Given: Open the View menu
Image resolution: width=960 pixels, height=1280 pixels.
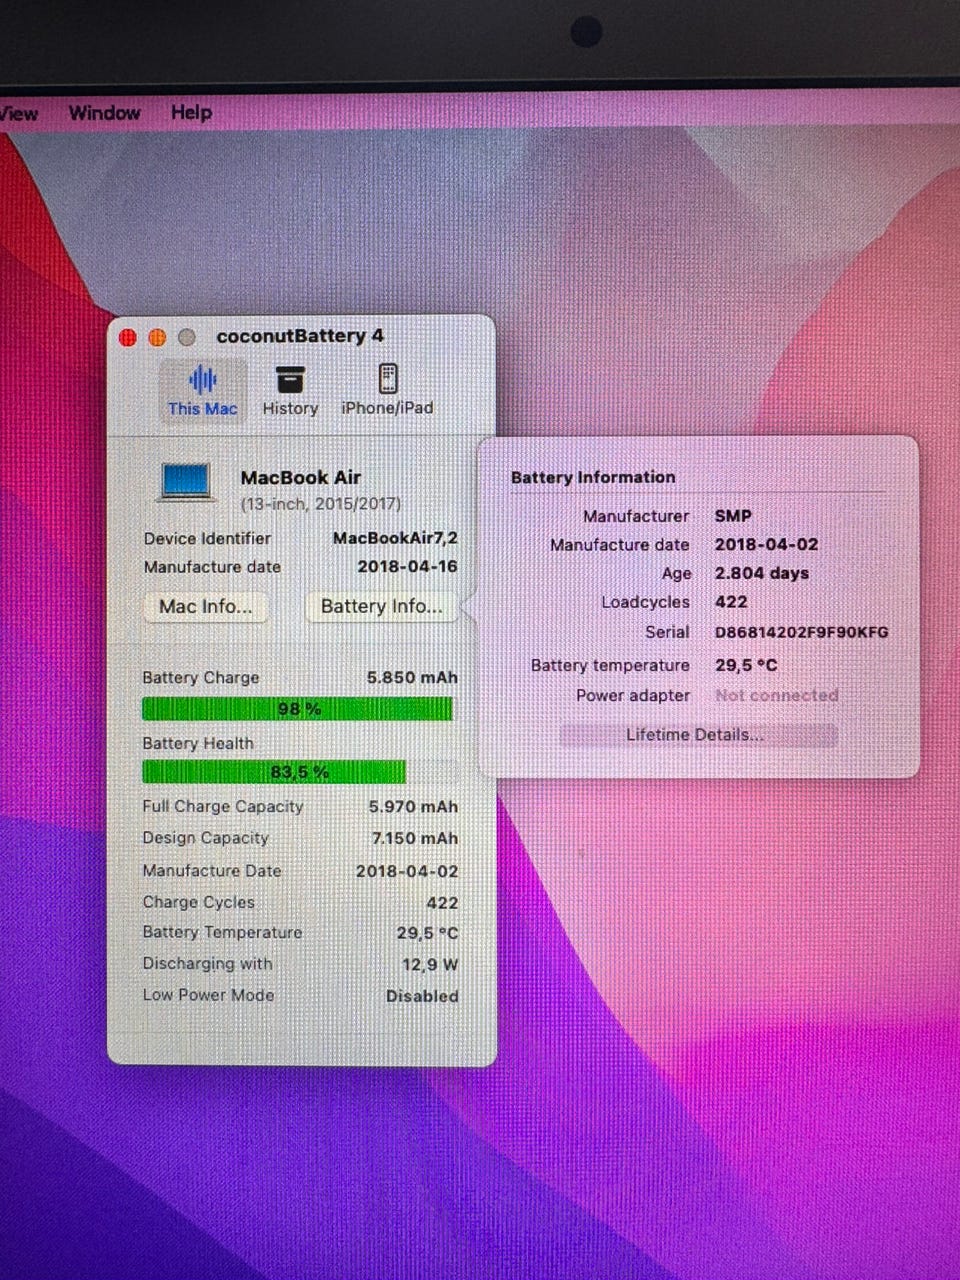Looking at the screenshot, I should click(18, 114).
